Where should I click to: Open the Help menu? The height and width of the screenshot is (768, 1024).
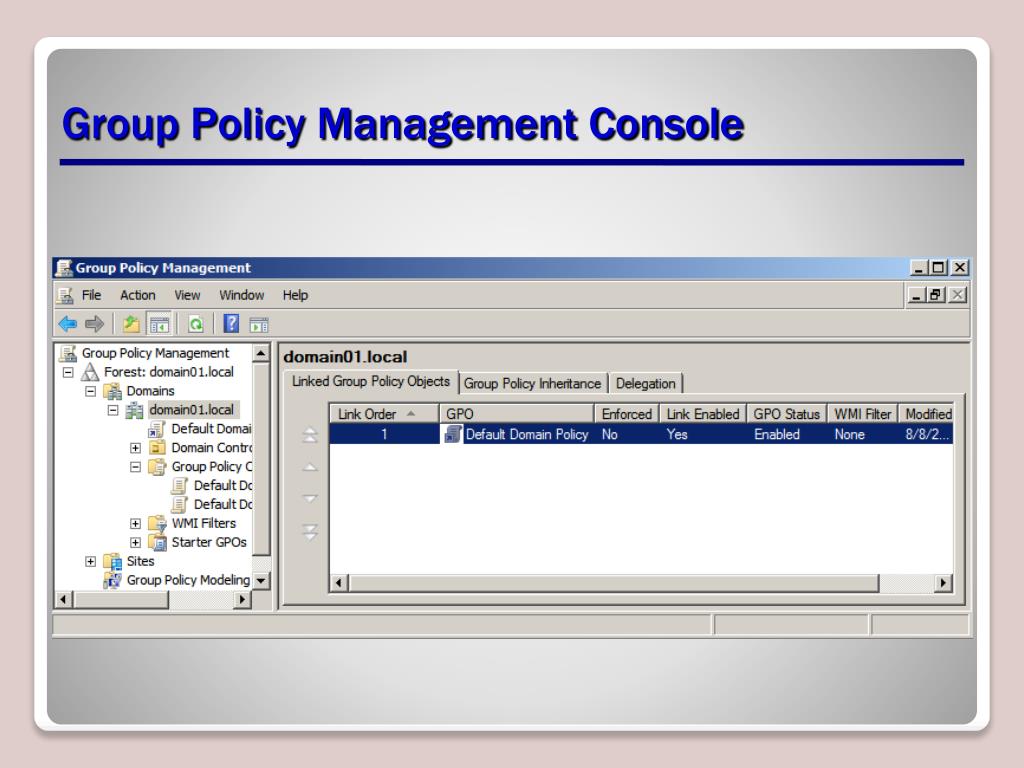click(295, 295)
